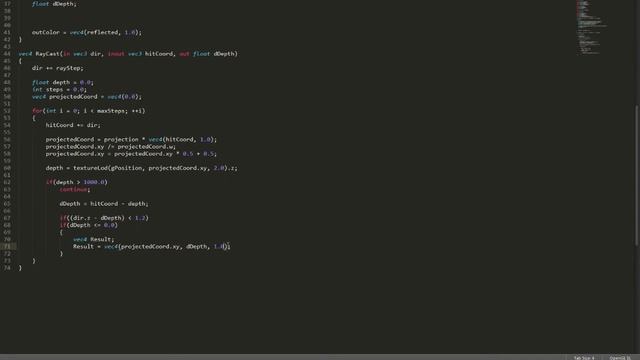The width and height of the screenshot is (640, 360).
Task: Click 'float depth = 0.0;' line
Action: pyautogui.click(x=62, y=82)
